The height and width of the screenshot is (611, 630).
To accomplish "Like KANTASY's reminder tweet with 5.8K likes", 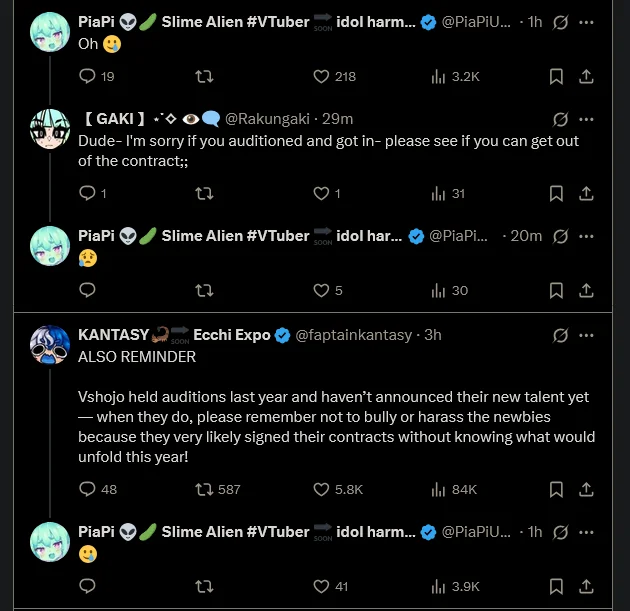I will coord(322,489).
